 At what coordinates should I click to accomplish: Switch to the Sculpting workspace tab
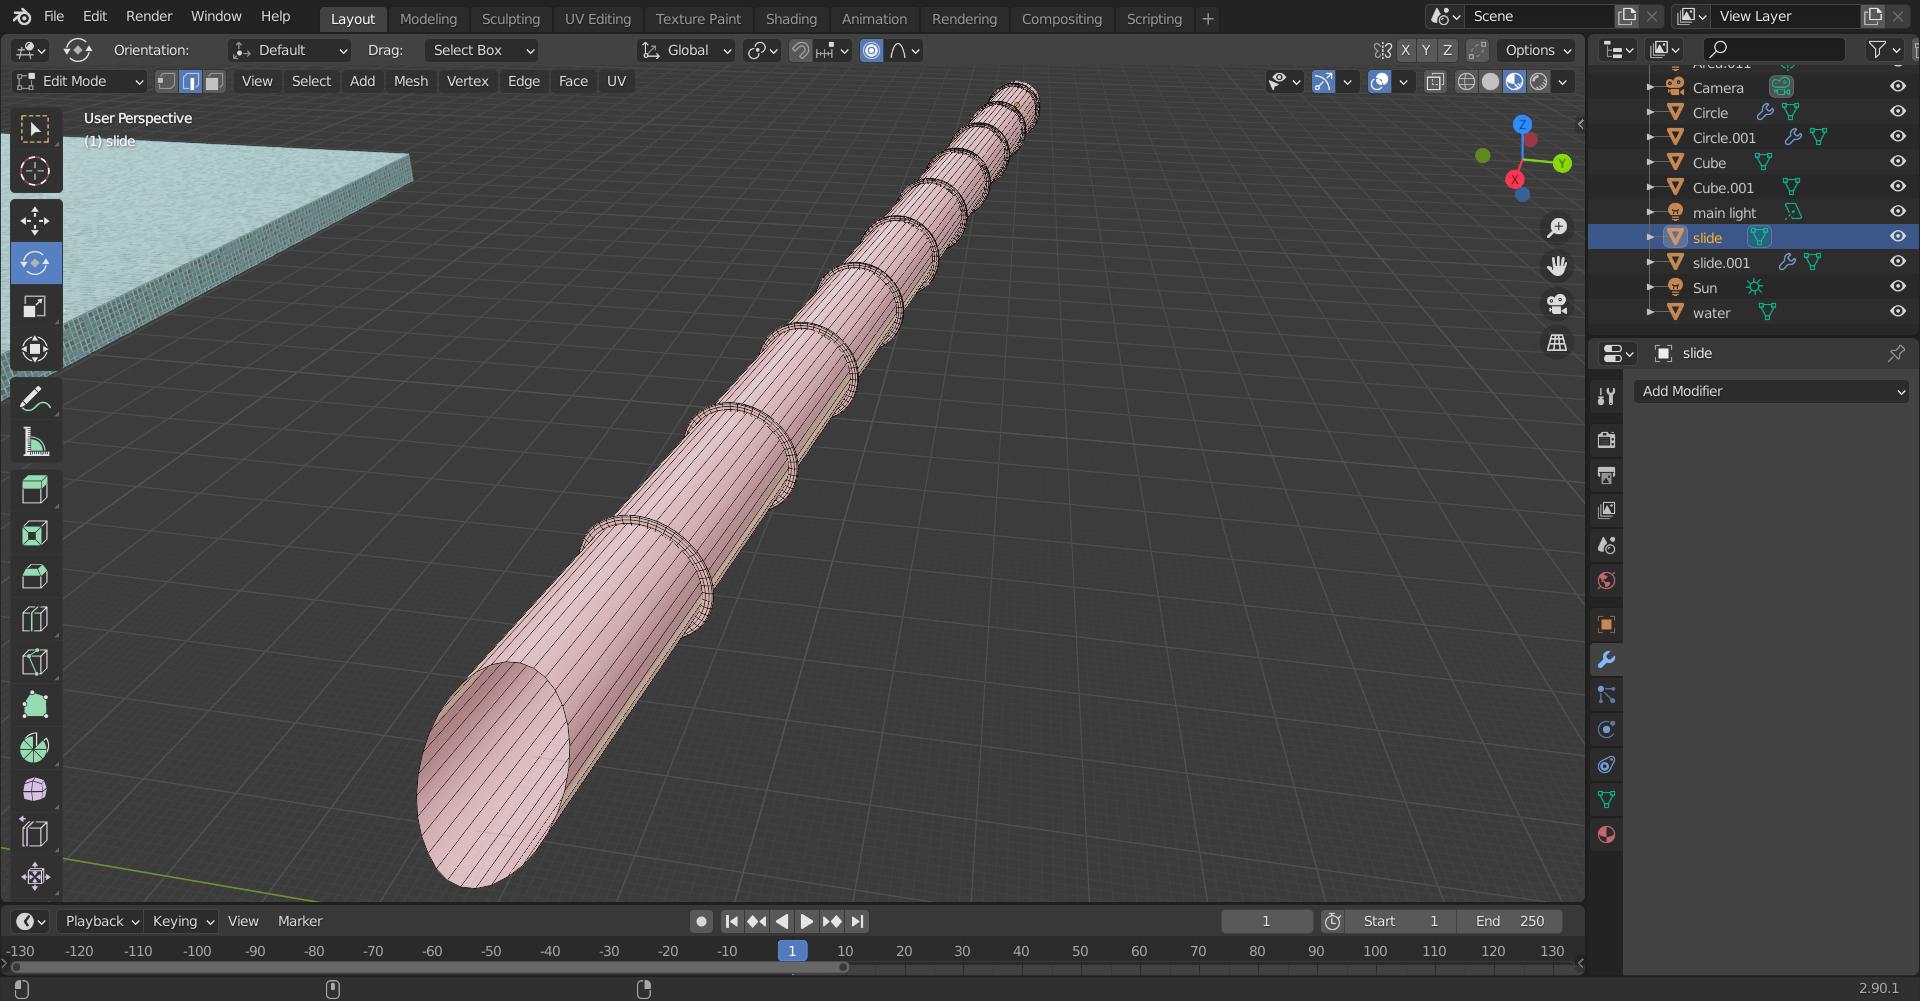[x=510, y=19]
